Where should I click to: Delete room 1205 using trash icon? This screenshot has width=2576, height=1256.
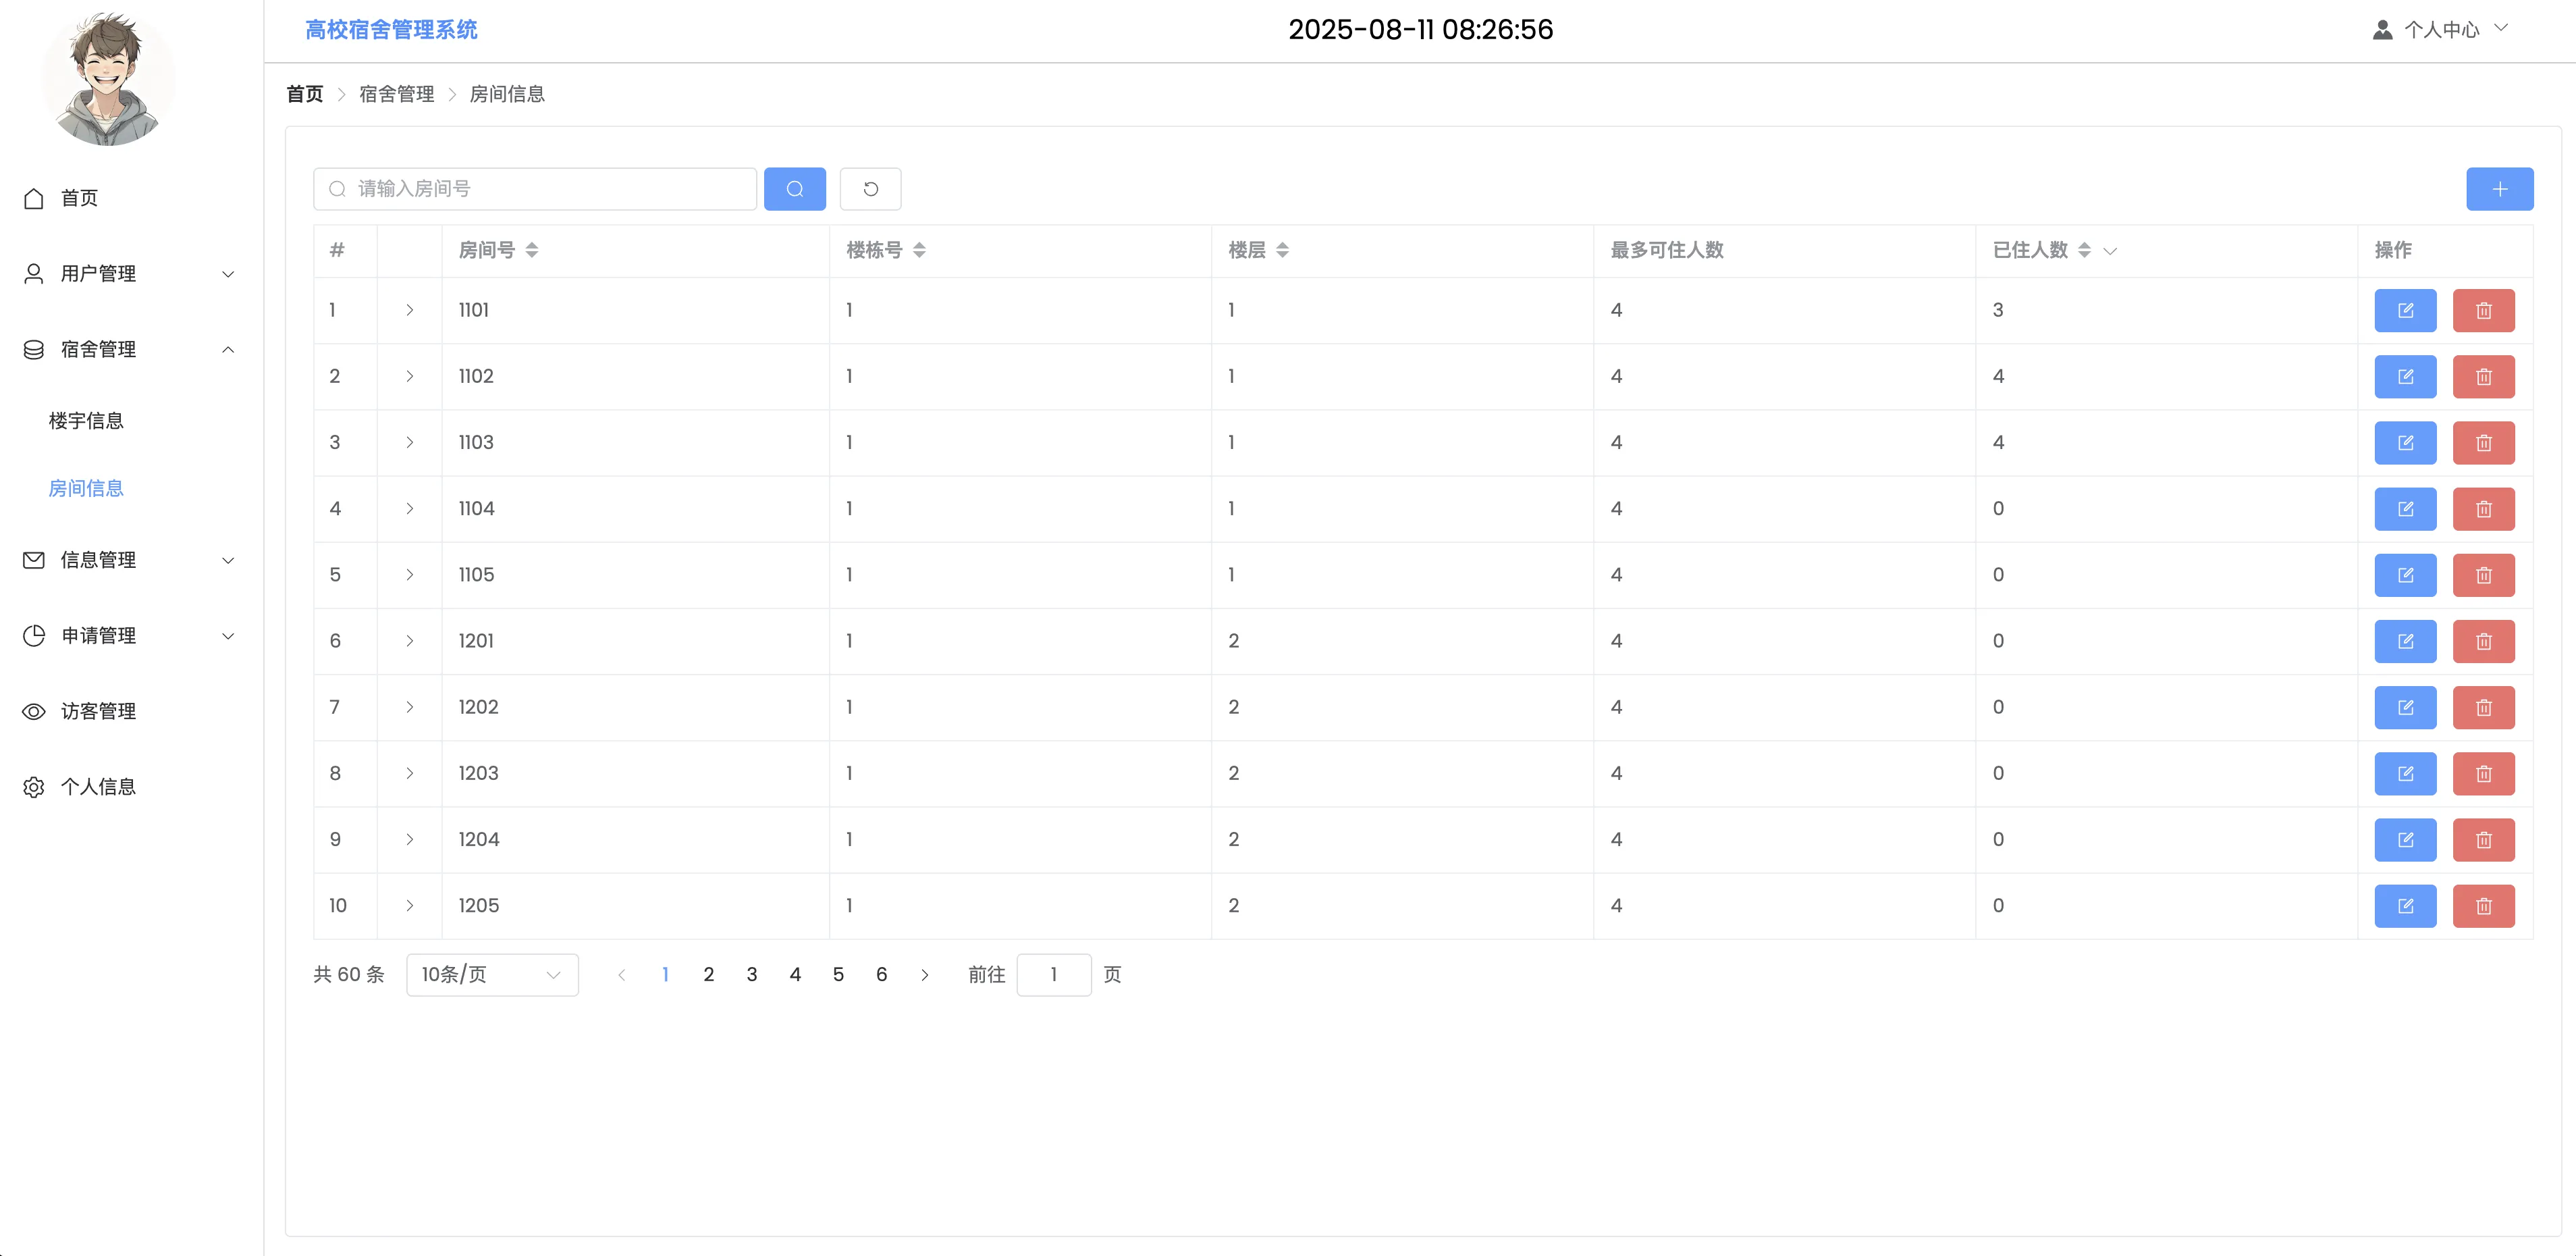pyautogui.click(x=2483, y=906)
